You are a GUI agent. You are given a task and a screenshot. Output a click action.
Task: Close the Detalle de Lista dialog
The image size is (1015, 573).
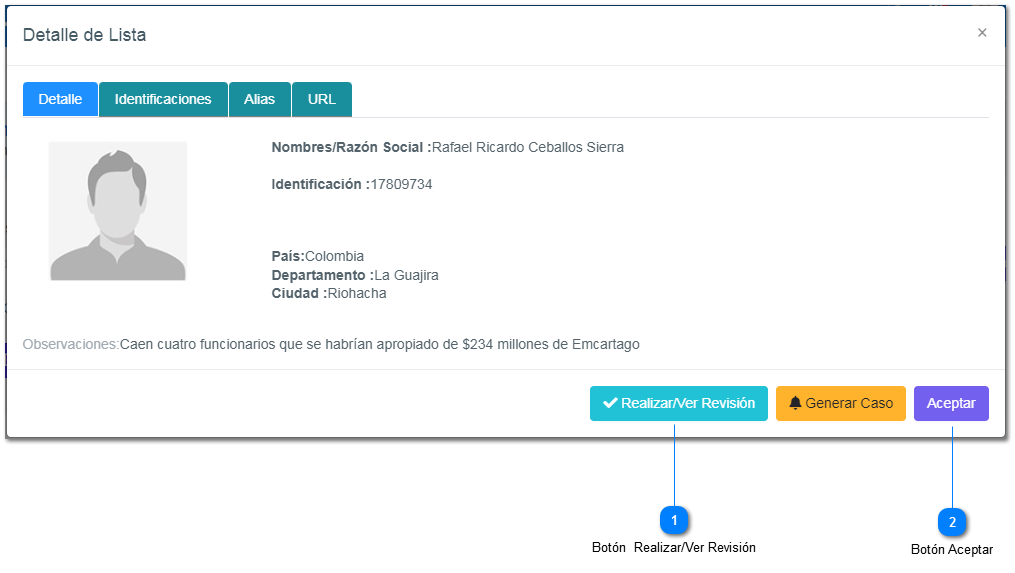coord(982,33)
